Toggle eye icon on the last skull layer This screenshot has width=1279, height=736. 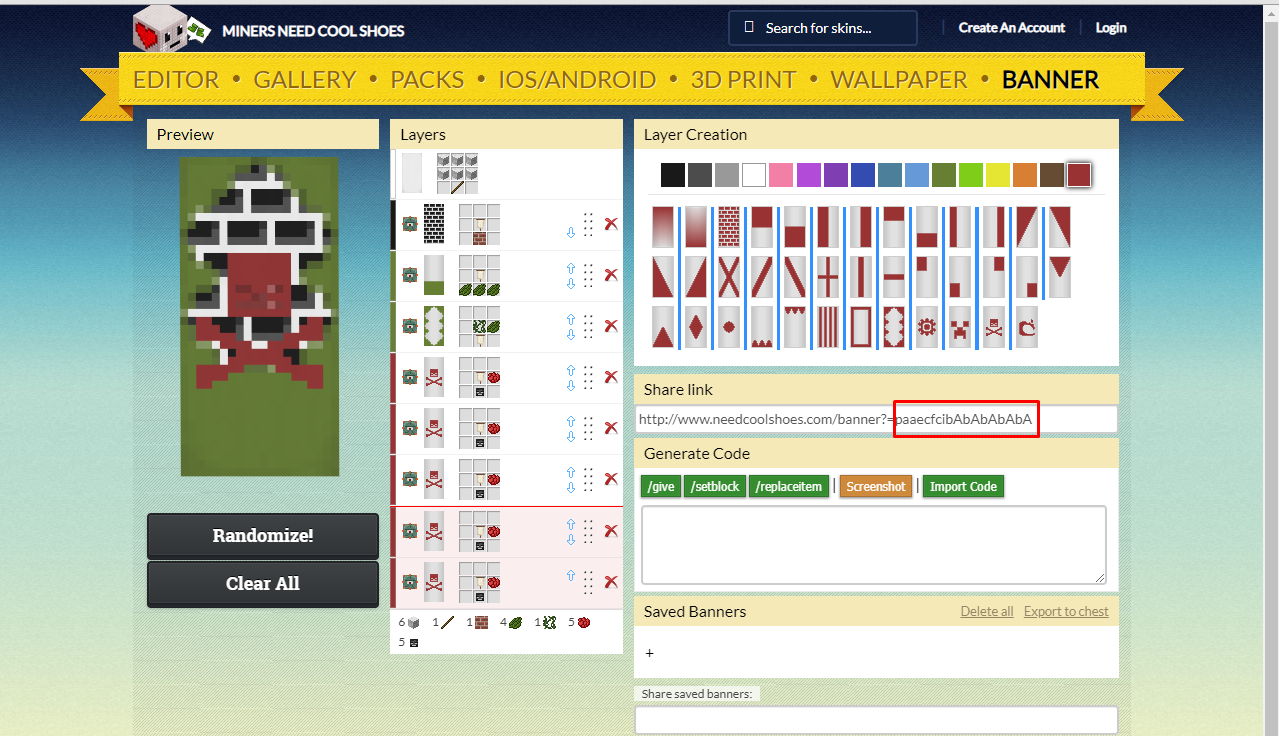coord(410,582)
